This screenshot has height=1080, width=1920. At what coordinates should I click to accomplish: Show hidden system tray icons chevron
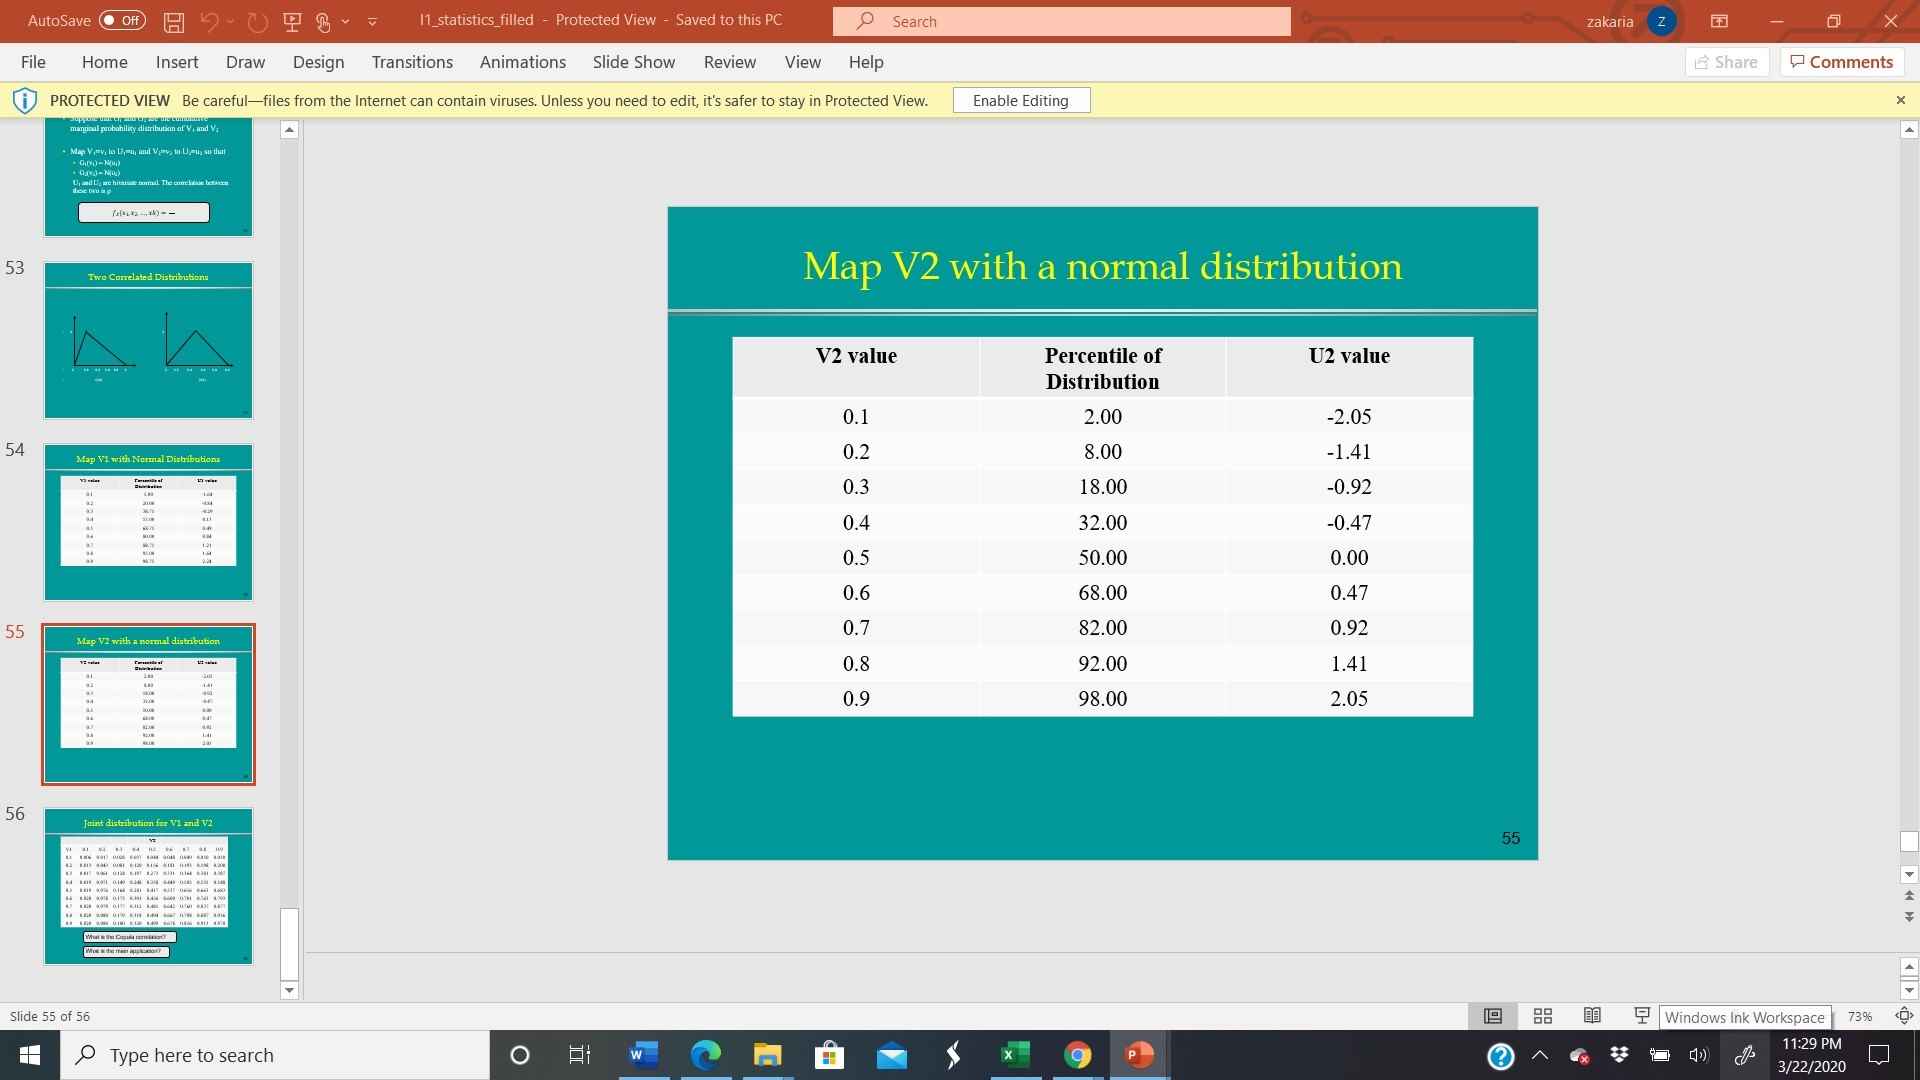(x=1540, y=1055)
